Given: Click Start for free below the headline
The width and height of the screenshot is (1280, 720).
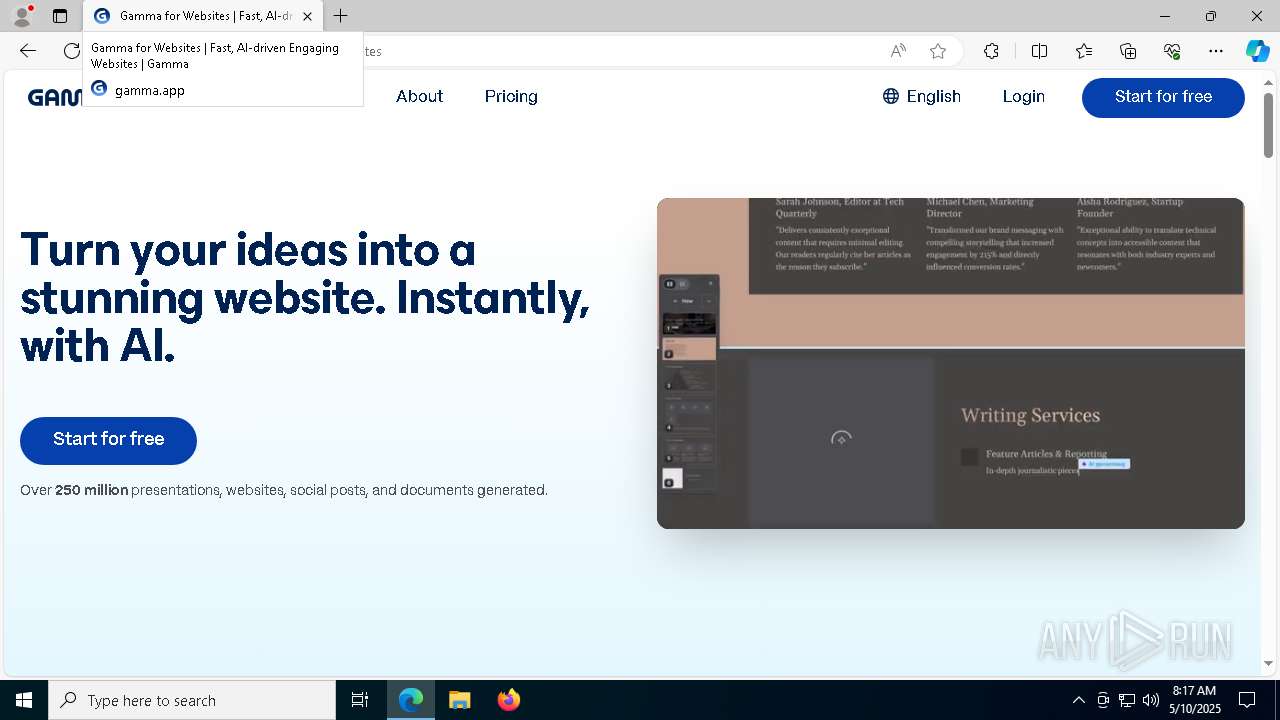Looking at the screenshot, I should pos(108,440).
